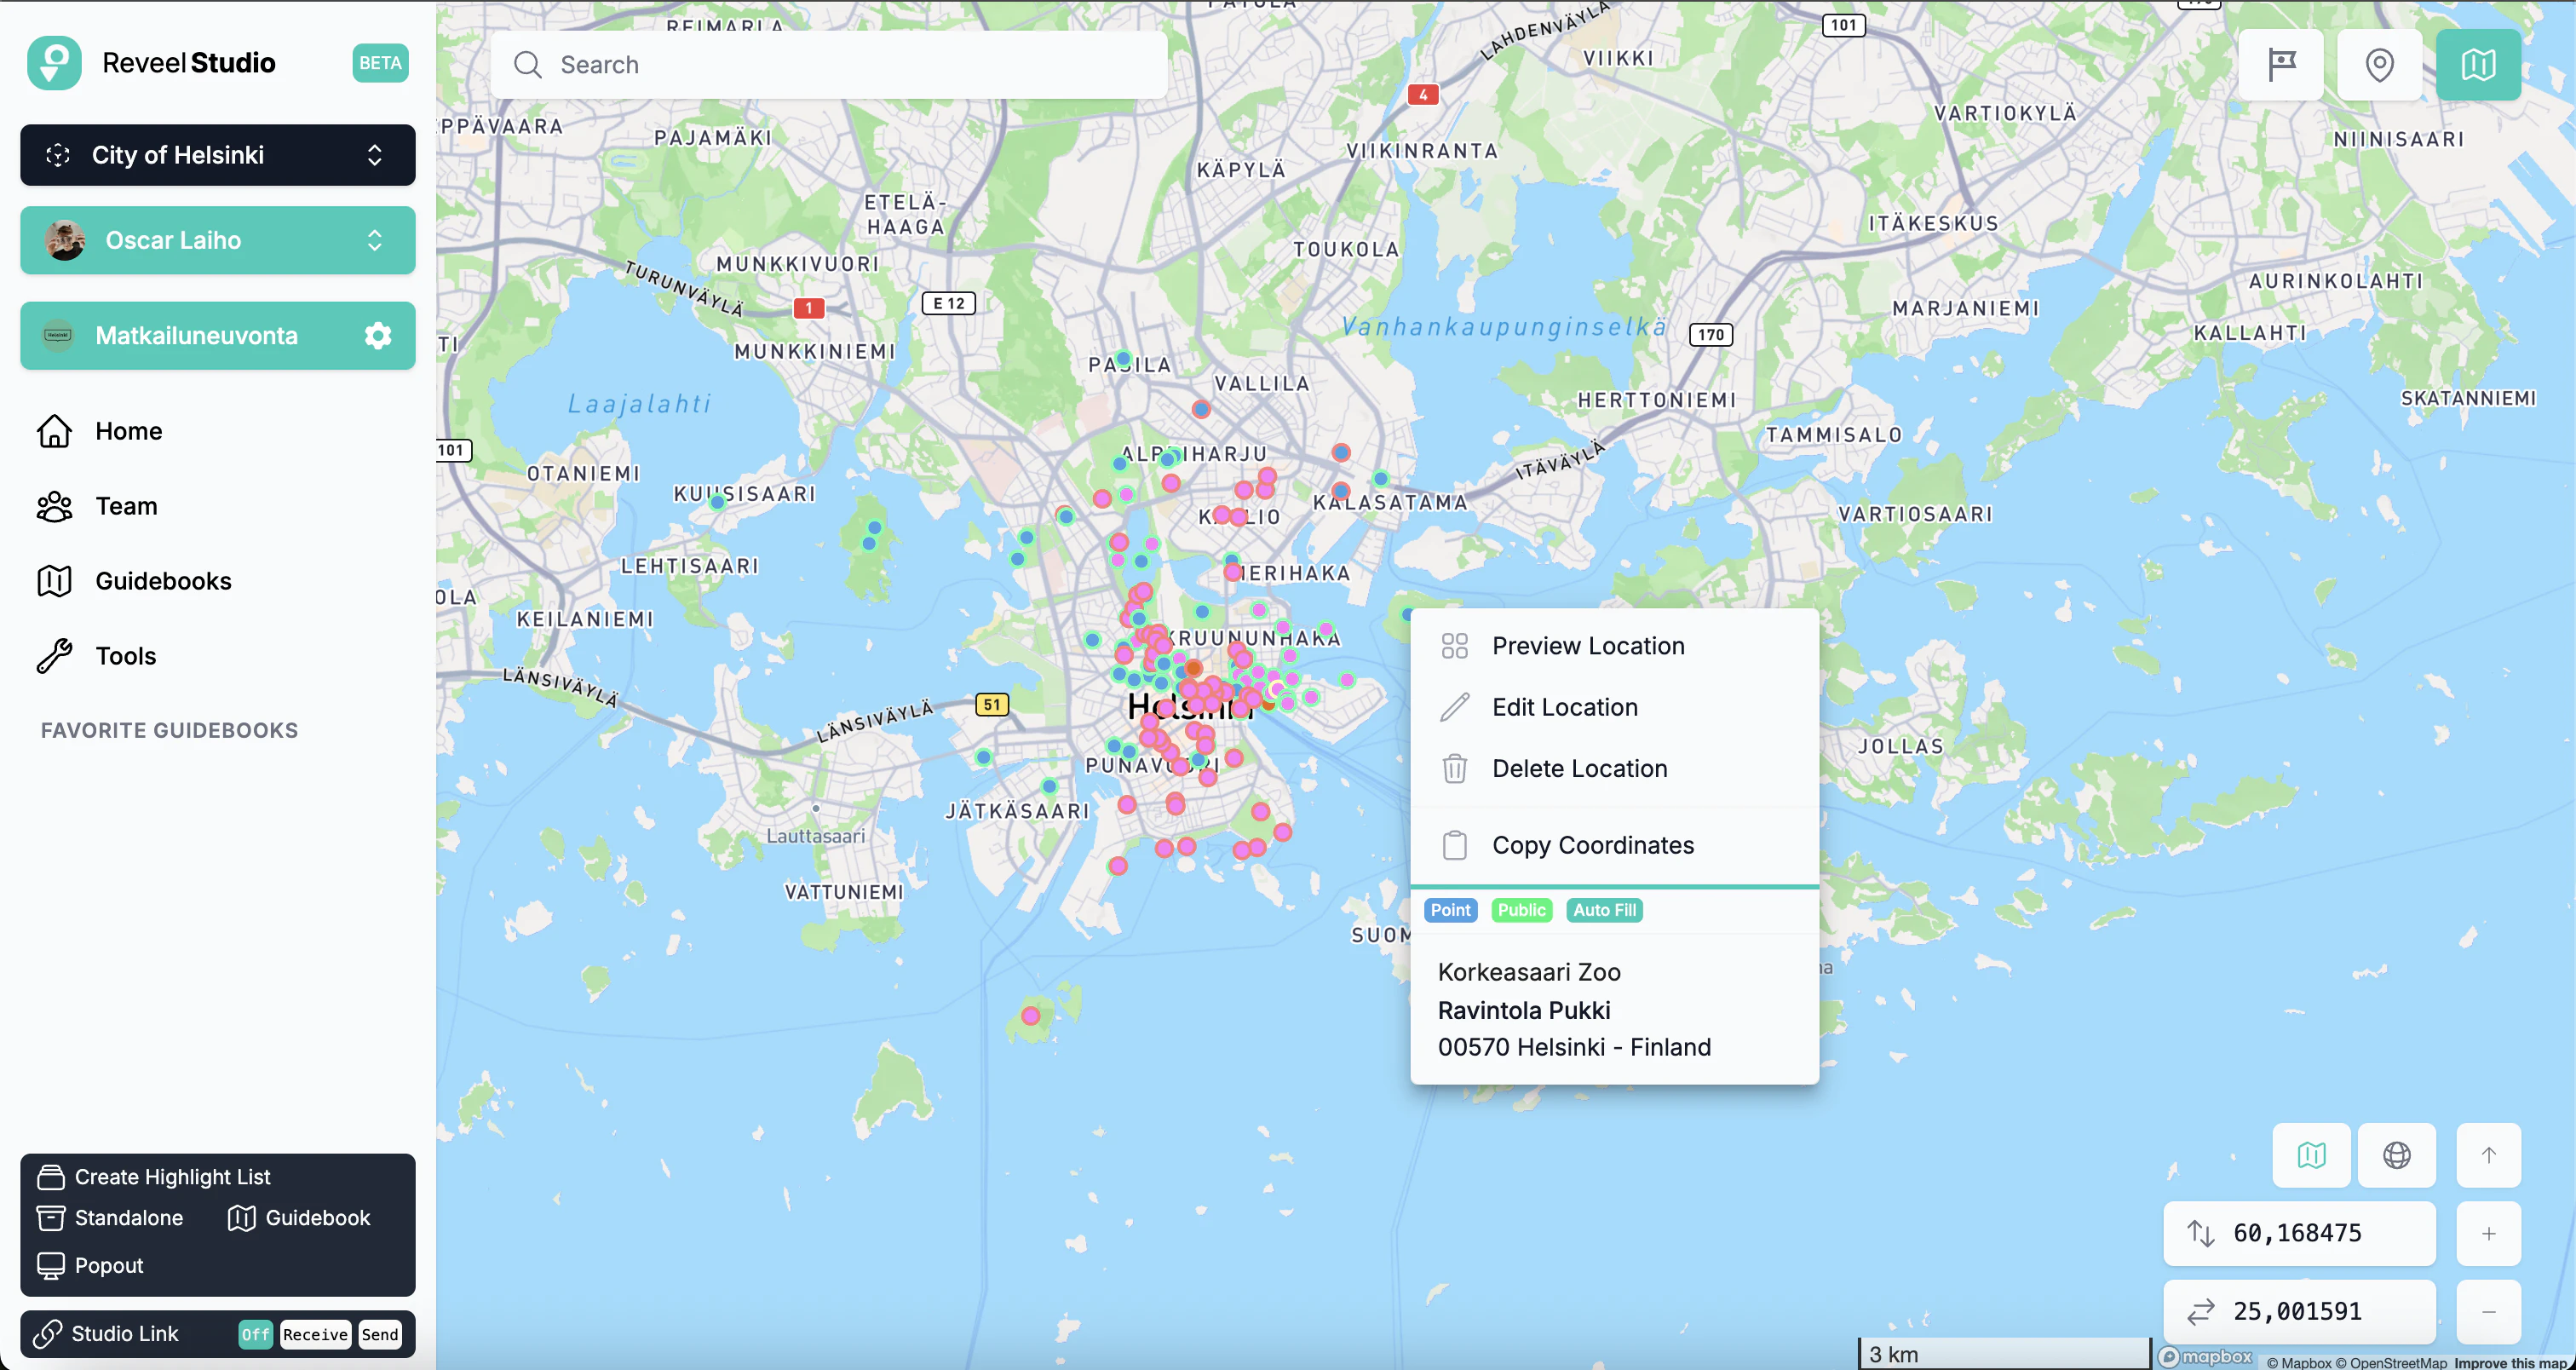Click the flag icon button top right
Viewport: 2576px width, 1370px height.
click(x=2280, y=65)
